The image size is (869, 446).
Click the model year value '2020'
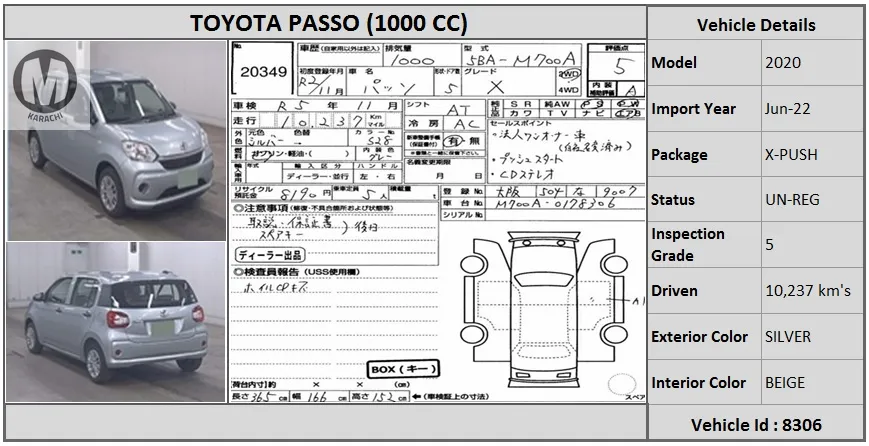pyautogui.click(x=783, y=63)
